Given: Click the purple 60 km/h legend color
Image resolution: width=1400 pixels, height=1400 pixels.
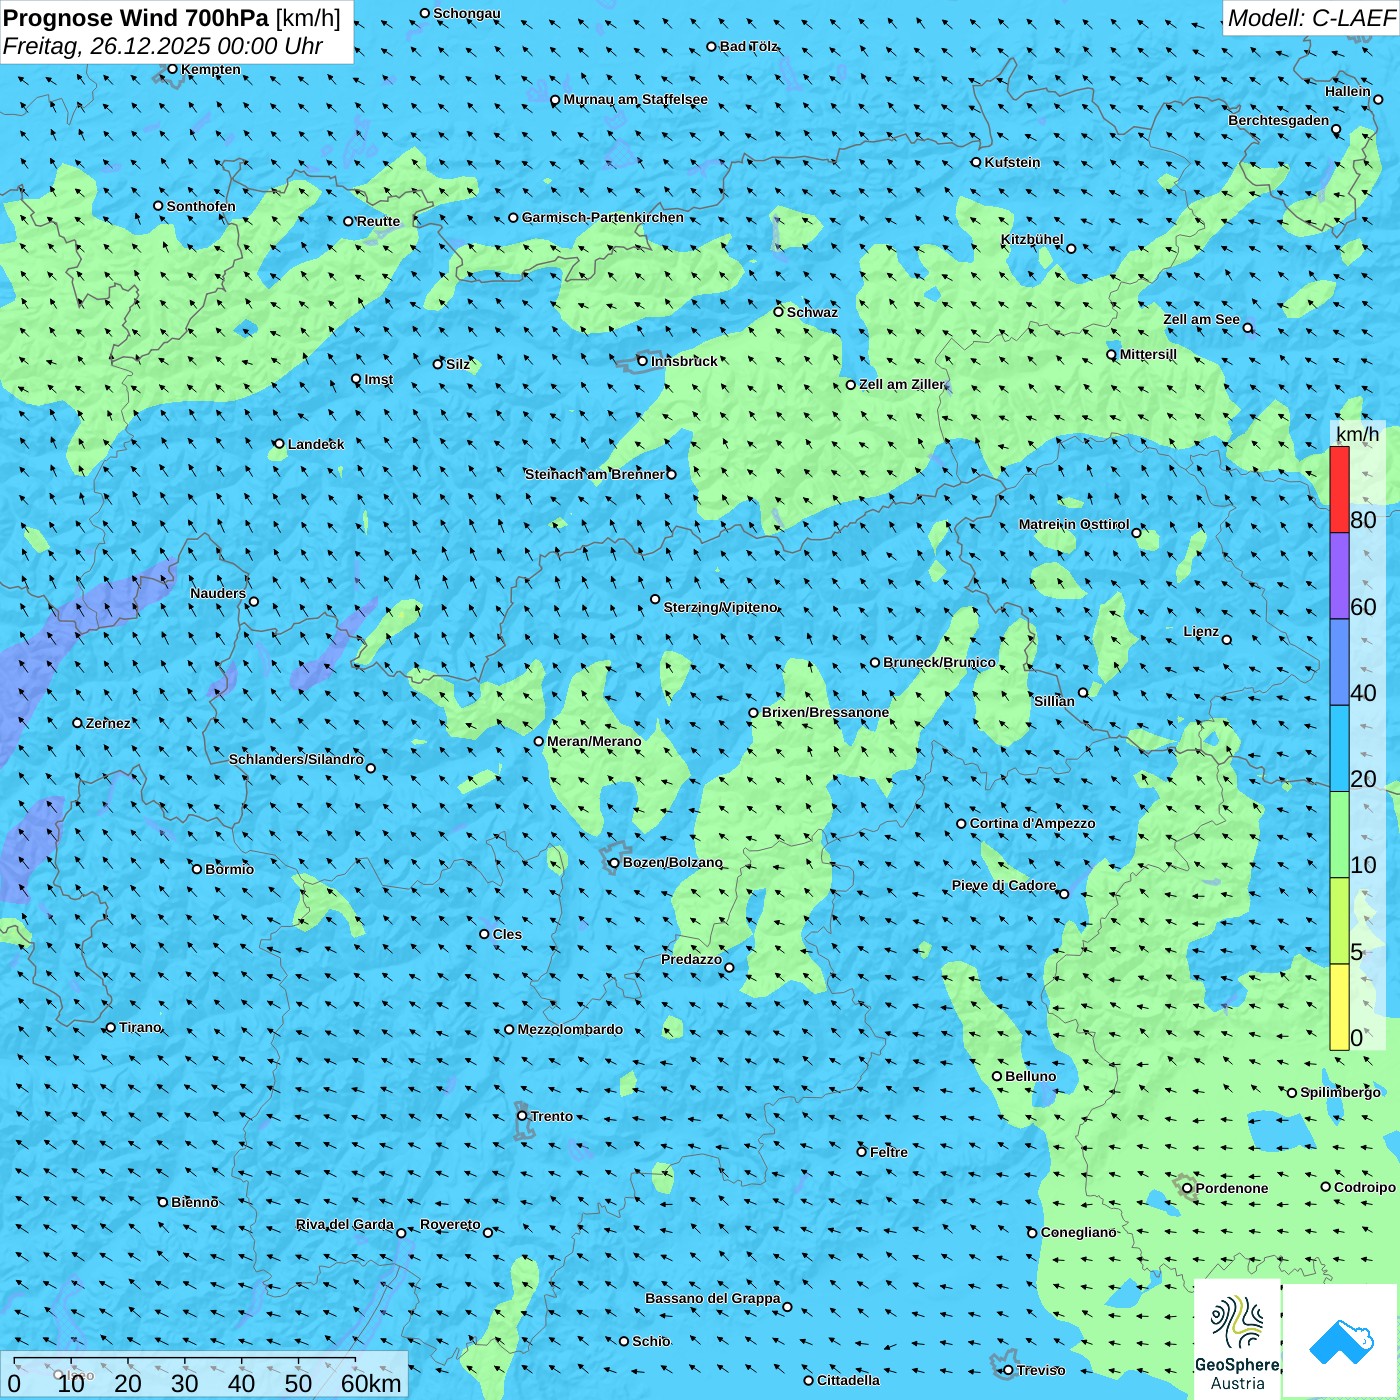Looking at the screenshot, I should pyautogui.click(x=1339, y=576).
